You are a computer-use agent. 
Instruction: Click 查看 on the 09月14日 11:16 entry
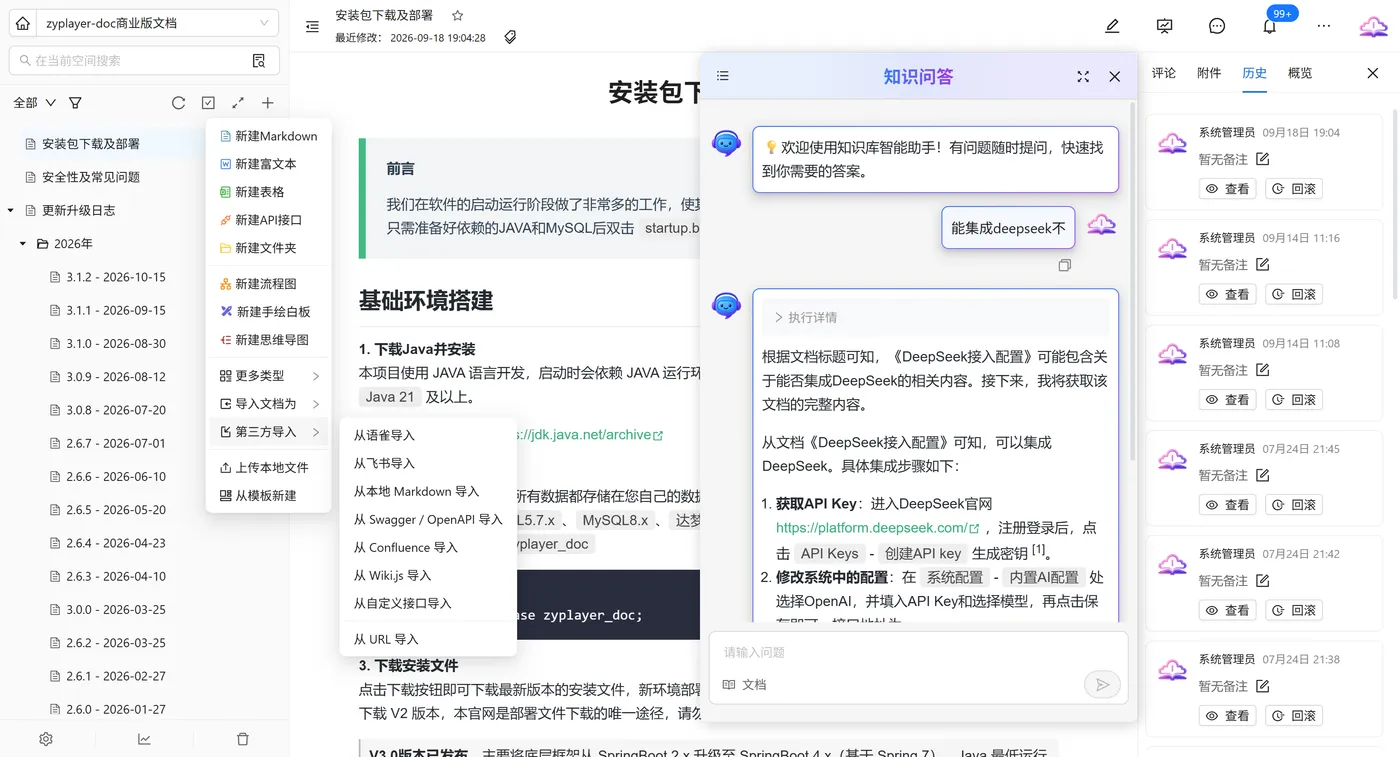pyautogui.click(x=1228, y=294)
